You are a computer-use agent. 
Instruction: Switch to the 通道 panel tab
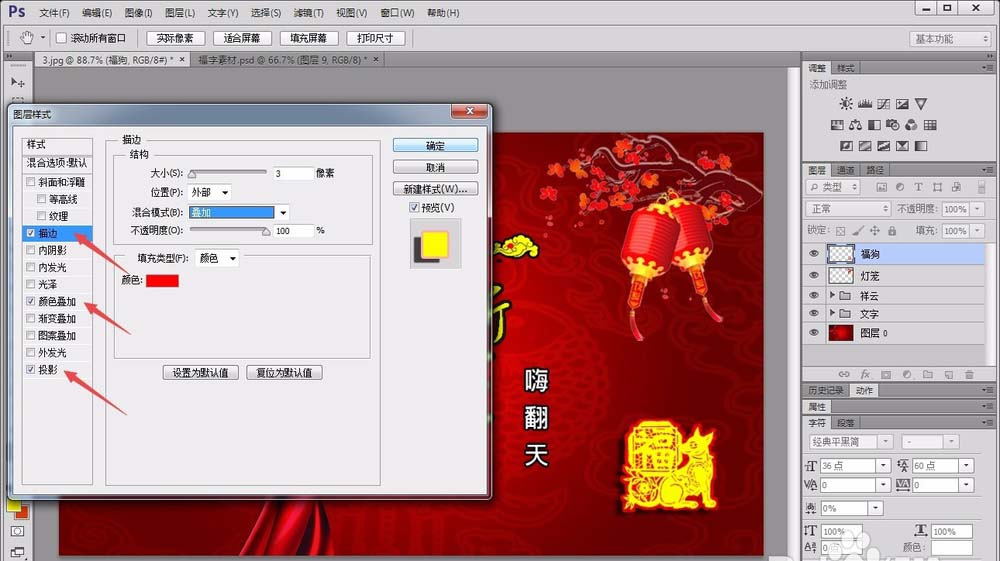click(846, 170)
